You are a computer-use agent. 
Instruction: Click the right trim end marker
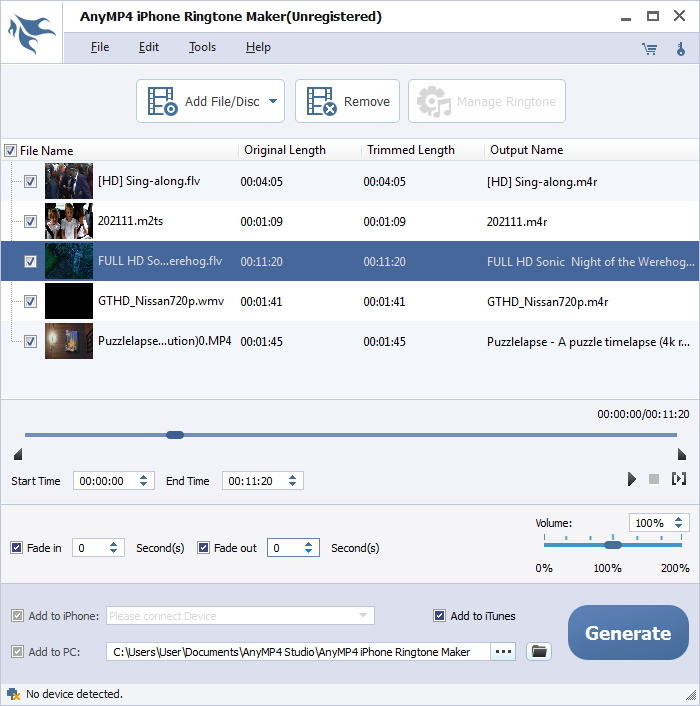(x=682, y=454)
